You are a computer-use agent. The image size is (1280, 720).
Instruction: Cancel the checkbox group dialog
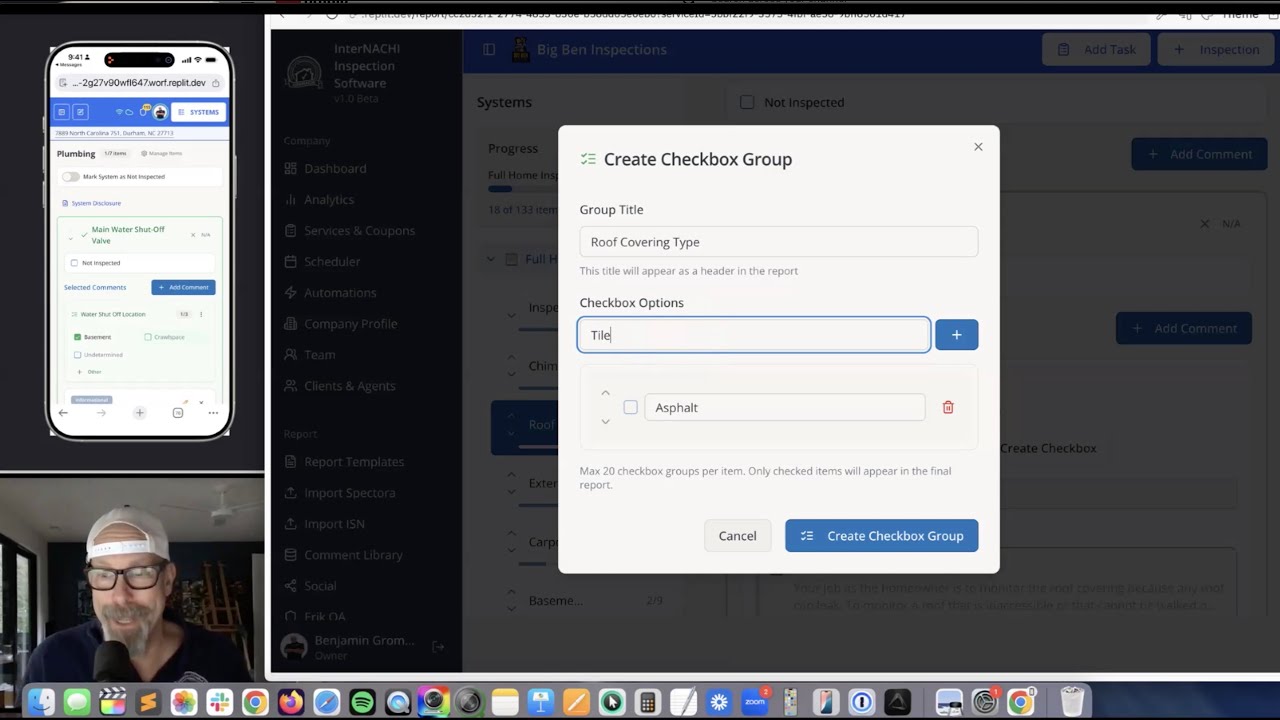click(737, 536)
